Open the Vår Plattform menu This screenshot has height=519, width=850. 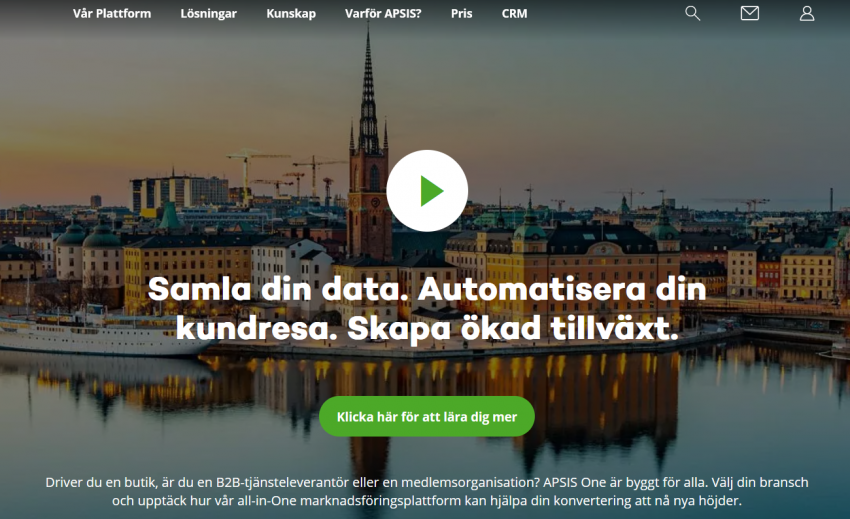point(112,14)
